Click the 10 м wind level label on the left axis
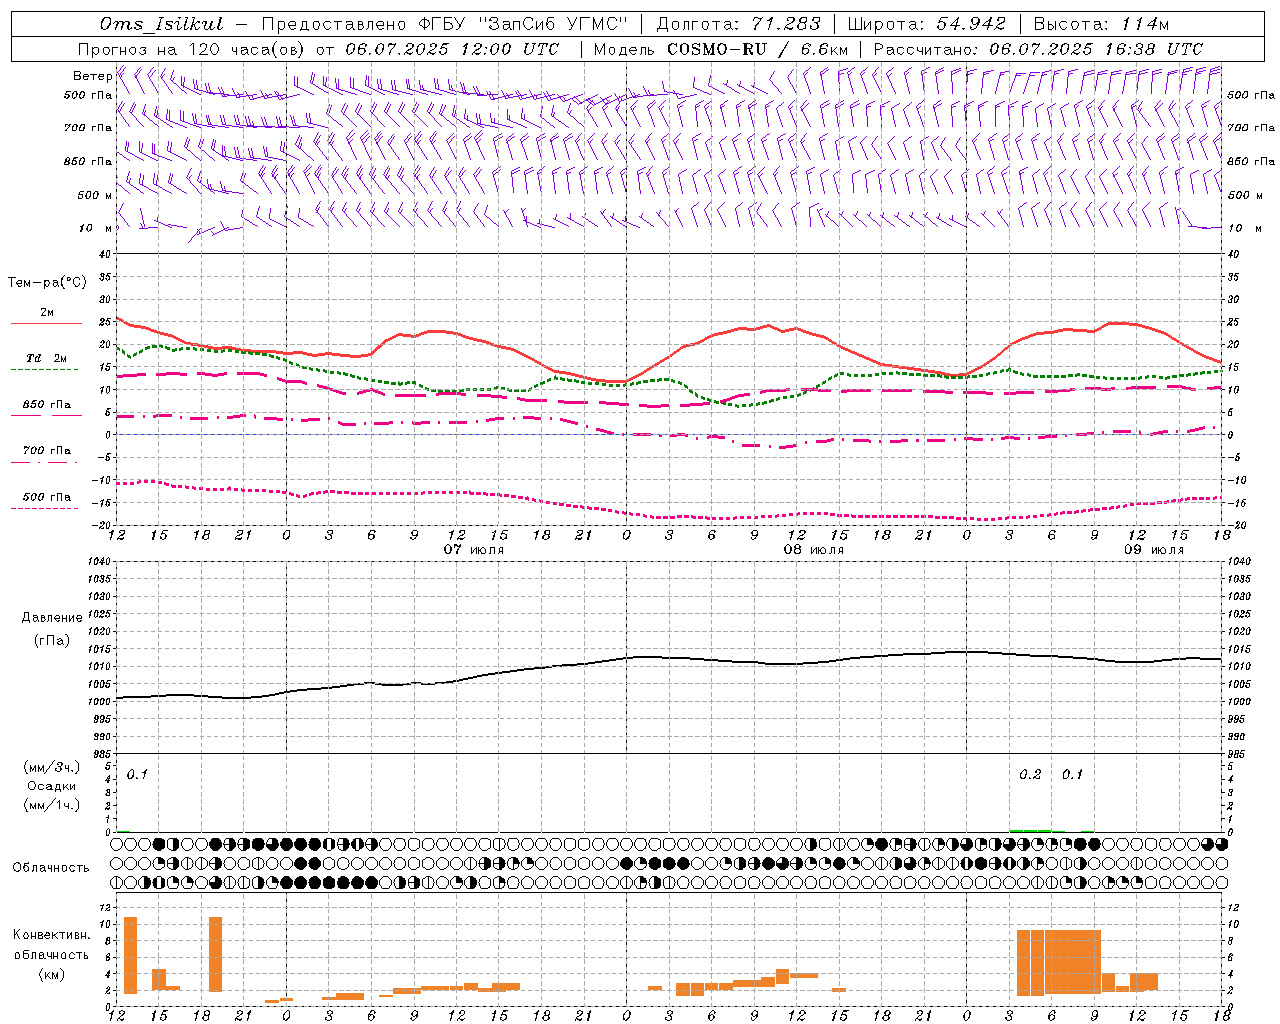The height and width of the screenshot is (1024, 1280). coord(95,228)
